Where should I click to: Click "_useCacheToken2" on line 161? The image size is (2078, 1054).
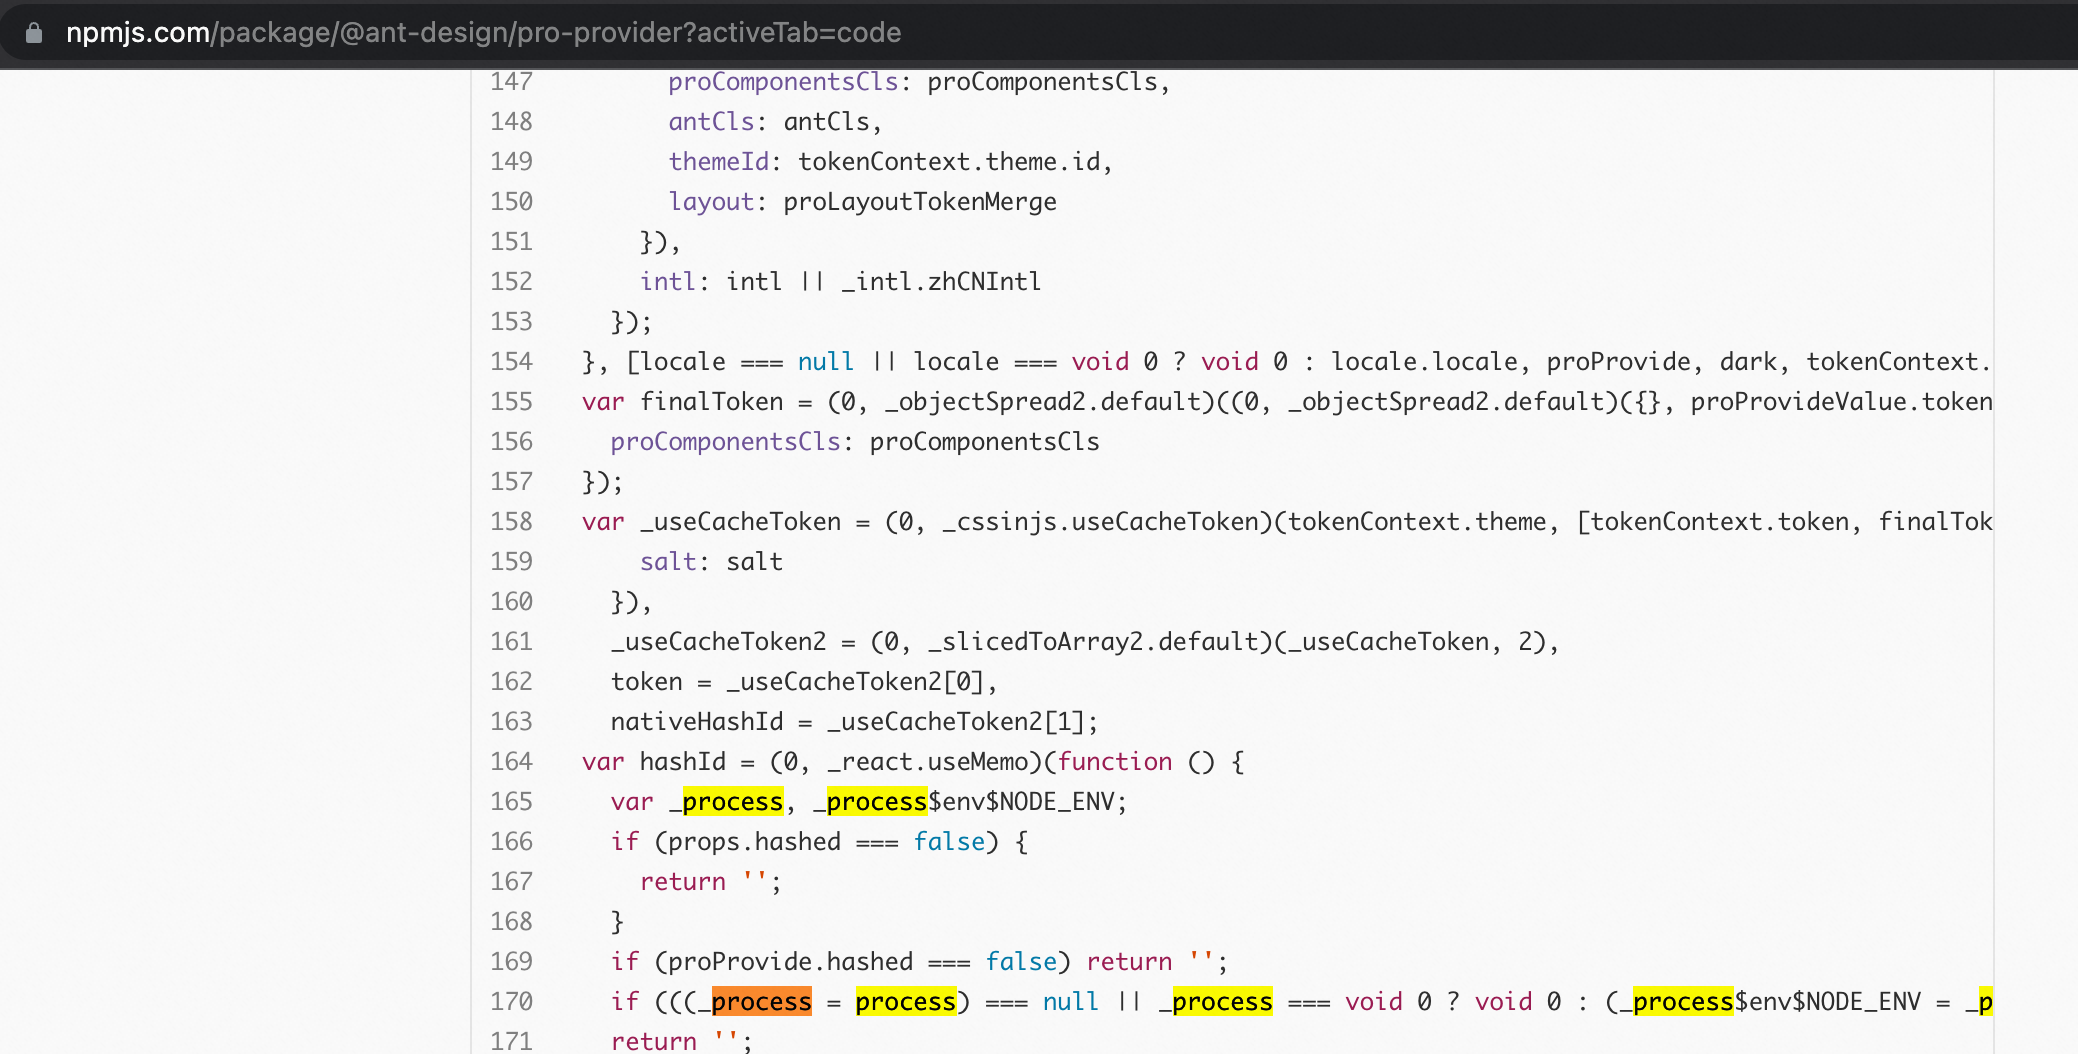pyautogui.click(x=716, y=641)
